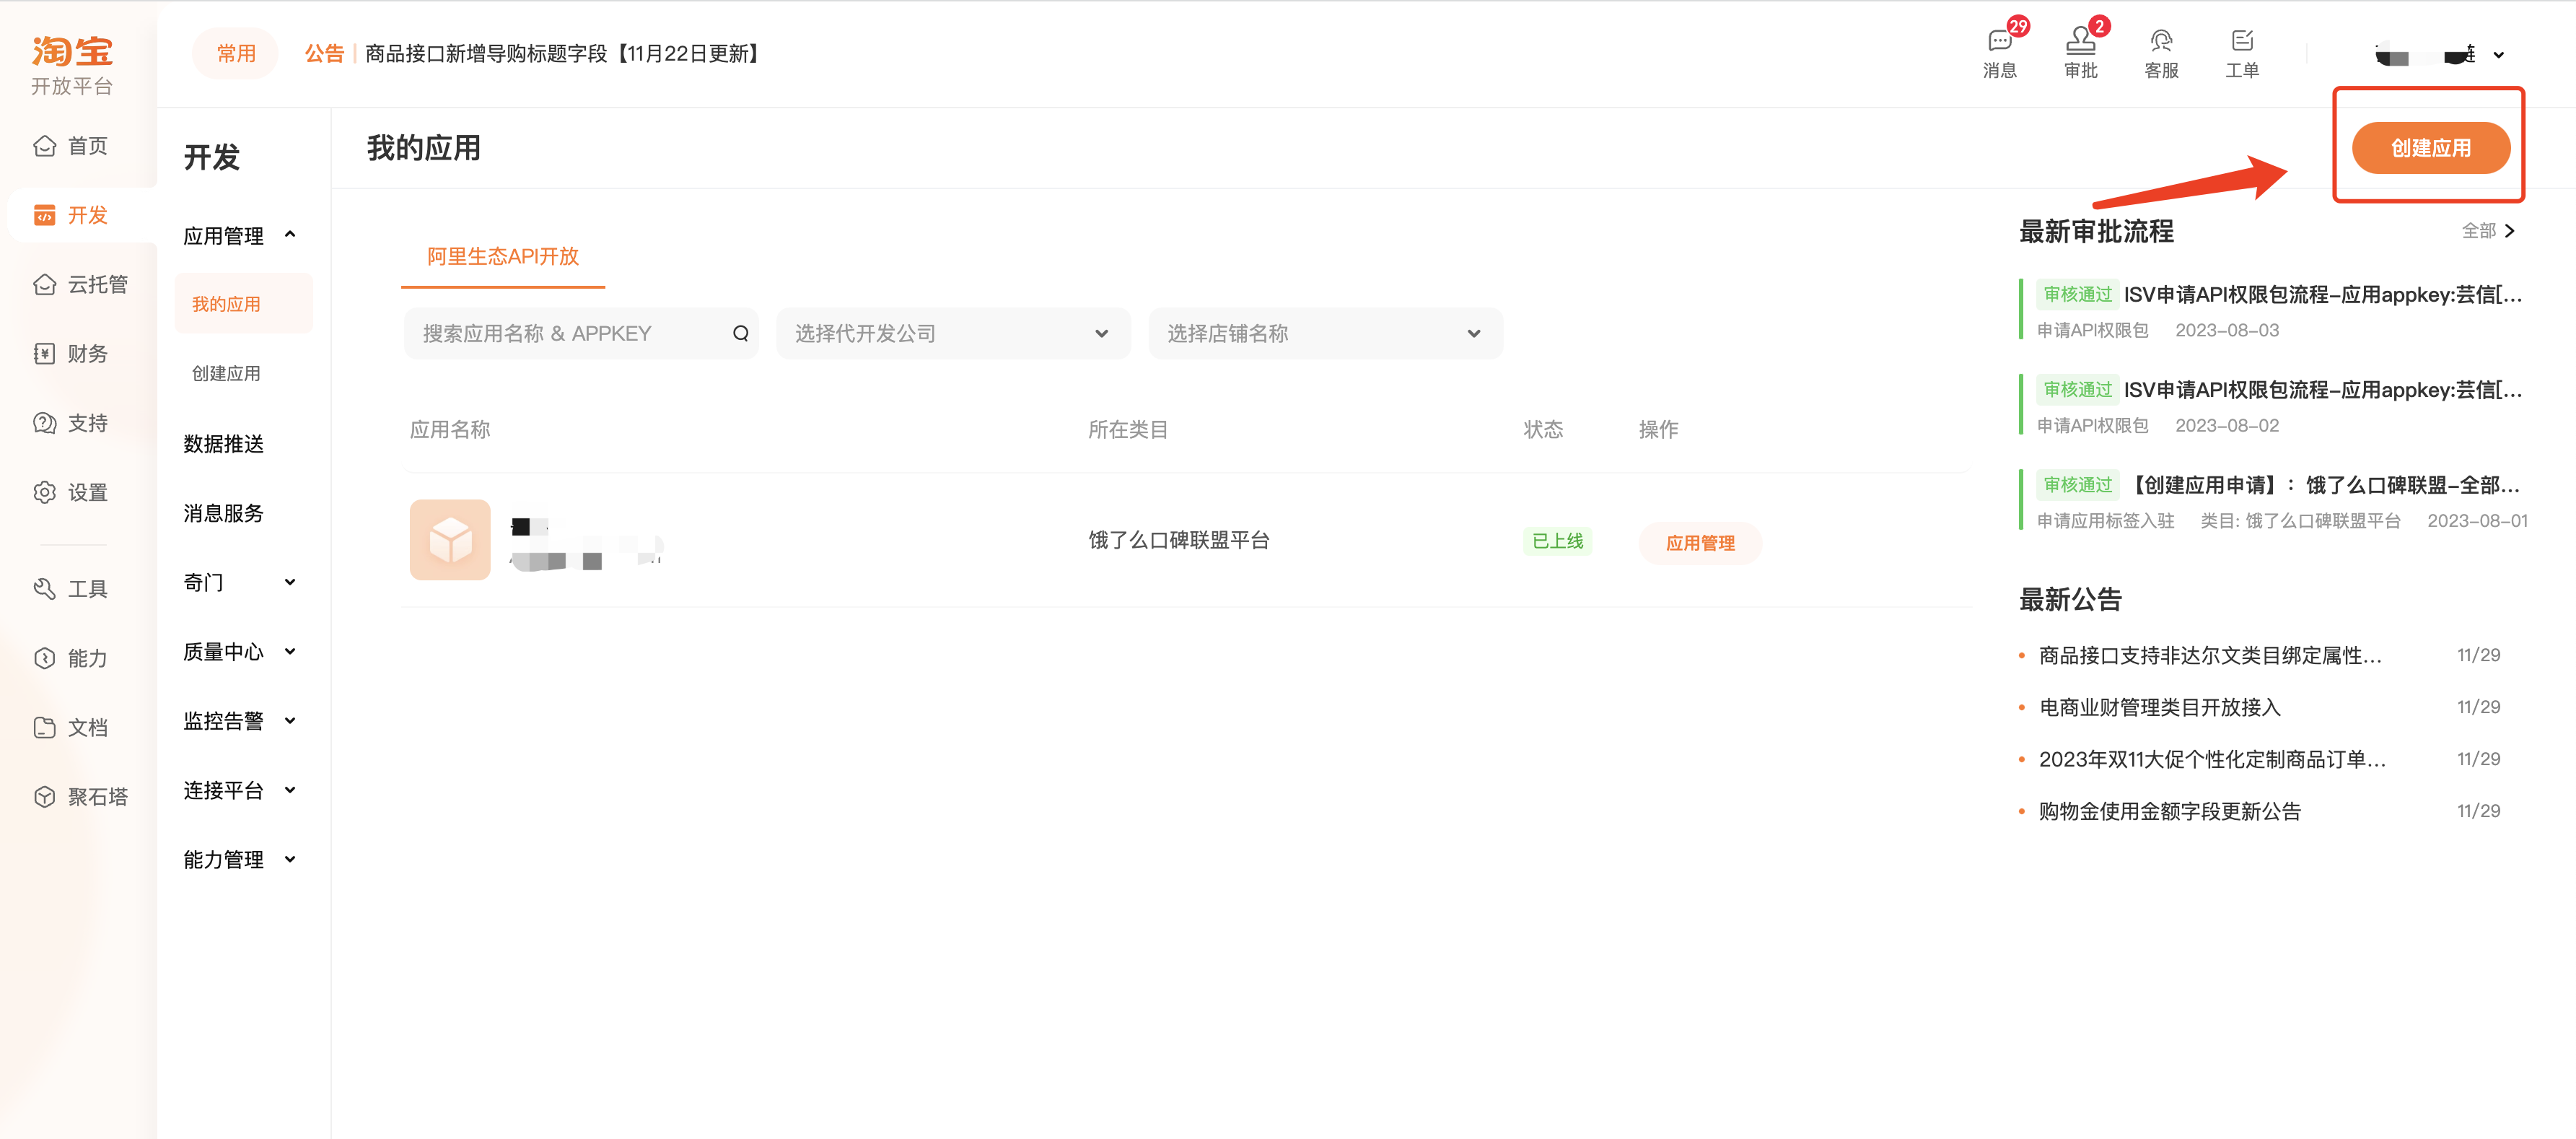Click the 应用管理 action button in the app row

pos(1699,543)
